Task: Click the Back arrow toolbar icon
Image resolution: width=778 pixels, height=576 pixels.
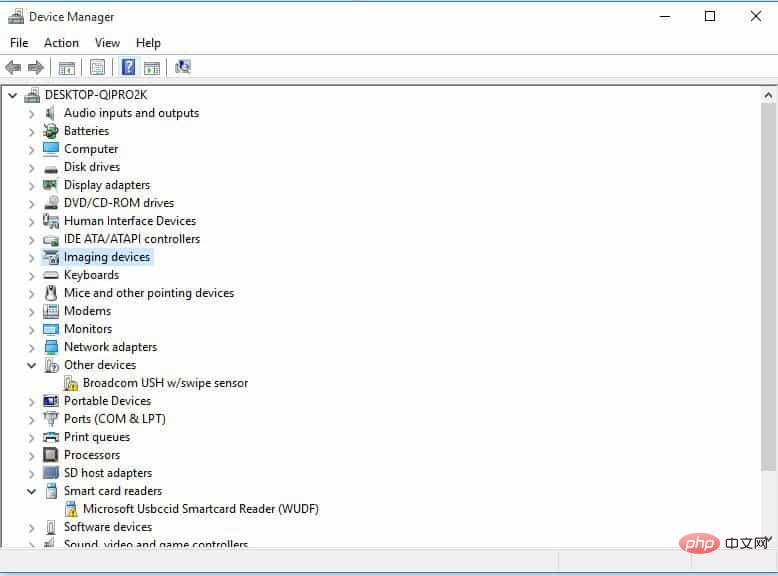Action: [13, 67]
